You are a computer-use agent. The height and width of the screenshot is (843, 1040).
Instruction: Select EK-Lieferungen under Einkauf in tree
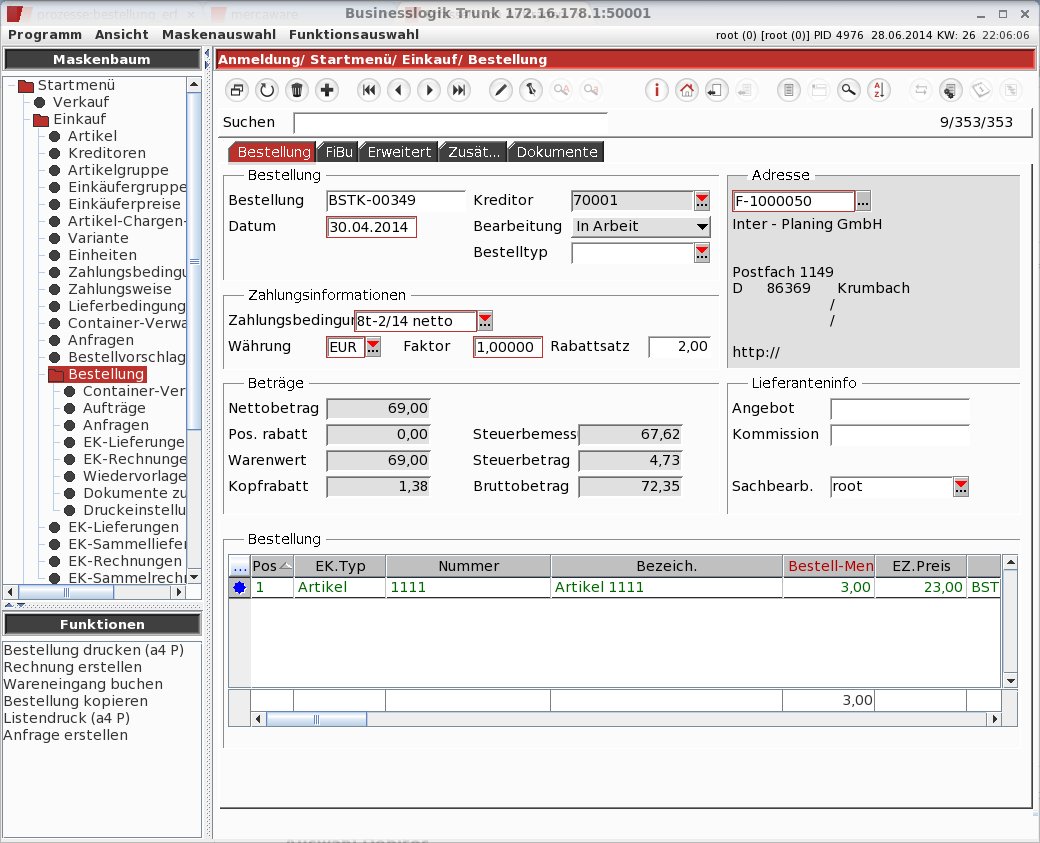(123, 527)
